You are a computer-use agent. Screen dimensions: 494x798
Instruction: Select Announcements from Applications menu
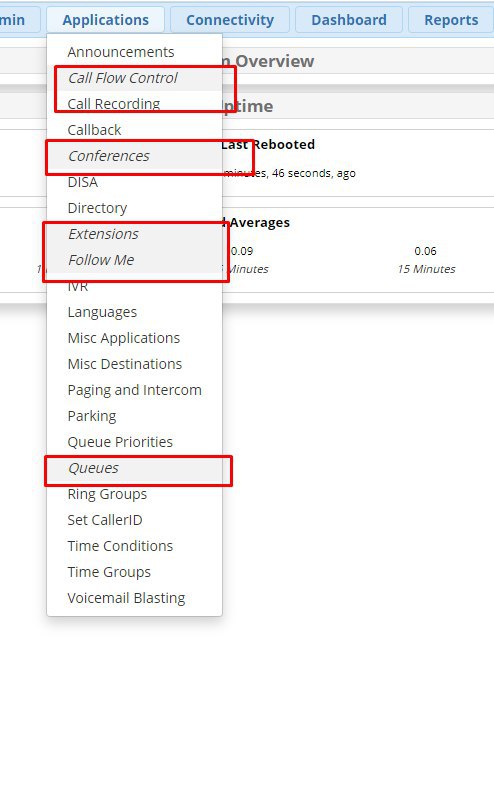click(x=134, y=52)
